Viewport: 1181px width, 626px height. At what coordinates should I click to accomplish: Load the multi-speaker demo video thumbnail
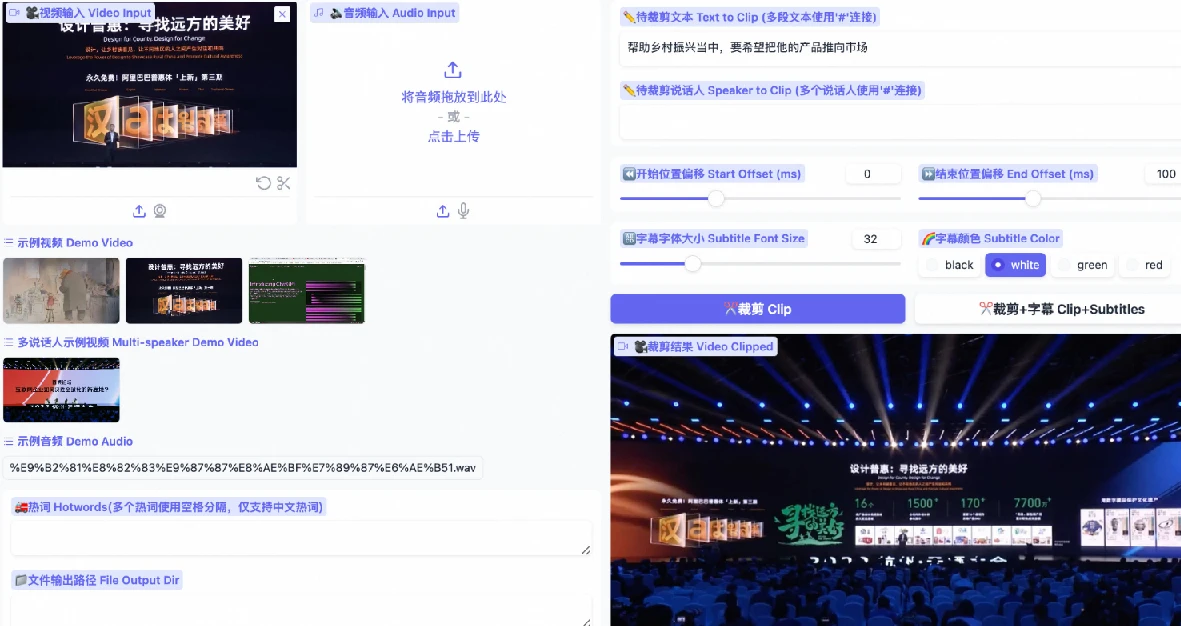tap(61, 390)
